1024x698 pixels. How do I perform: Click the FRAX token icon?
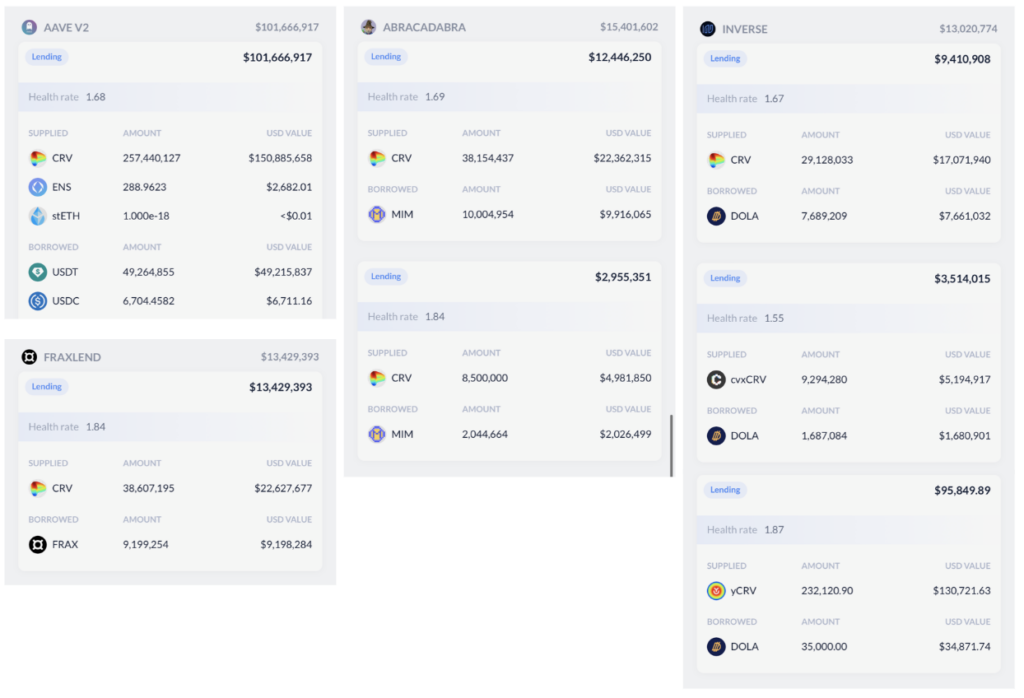[38, 545]
